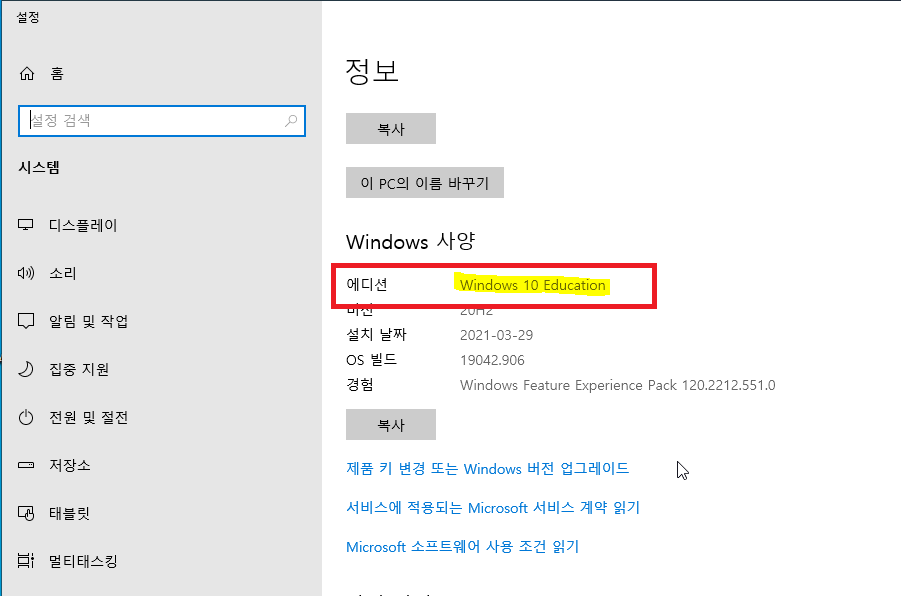Select OS build value 19042.906
901x596 pixels.
(492, 360)
